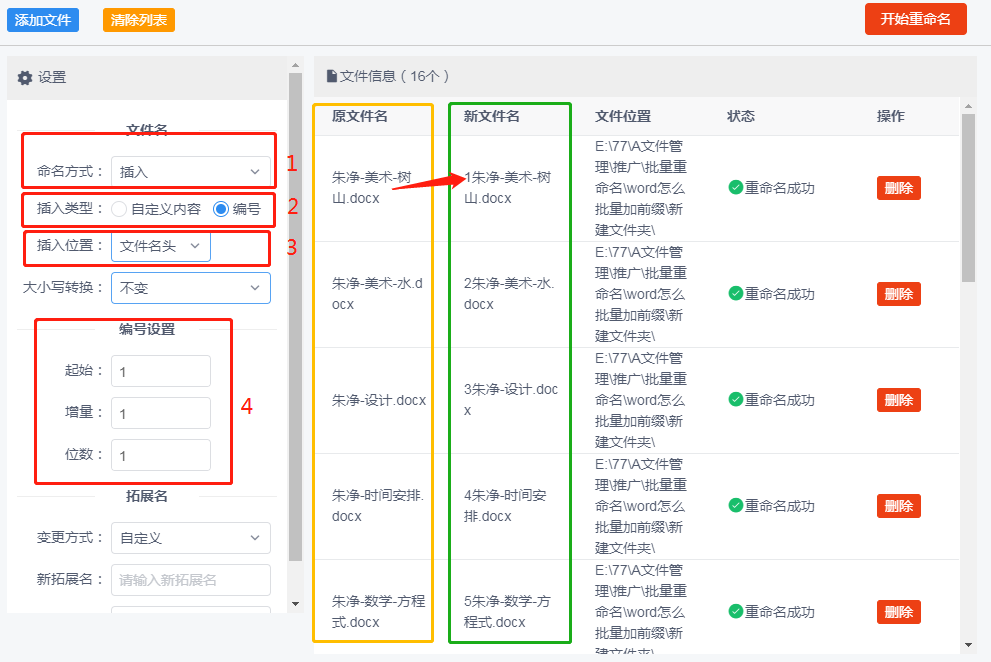This screenshot has height=662, width=991.
Task: Select original name 朱净-美术-水.docx
Action: click(x=377, y=294)
